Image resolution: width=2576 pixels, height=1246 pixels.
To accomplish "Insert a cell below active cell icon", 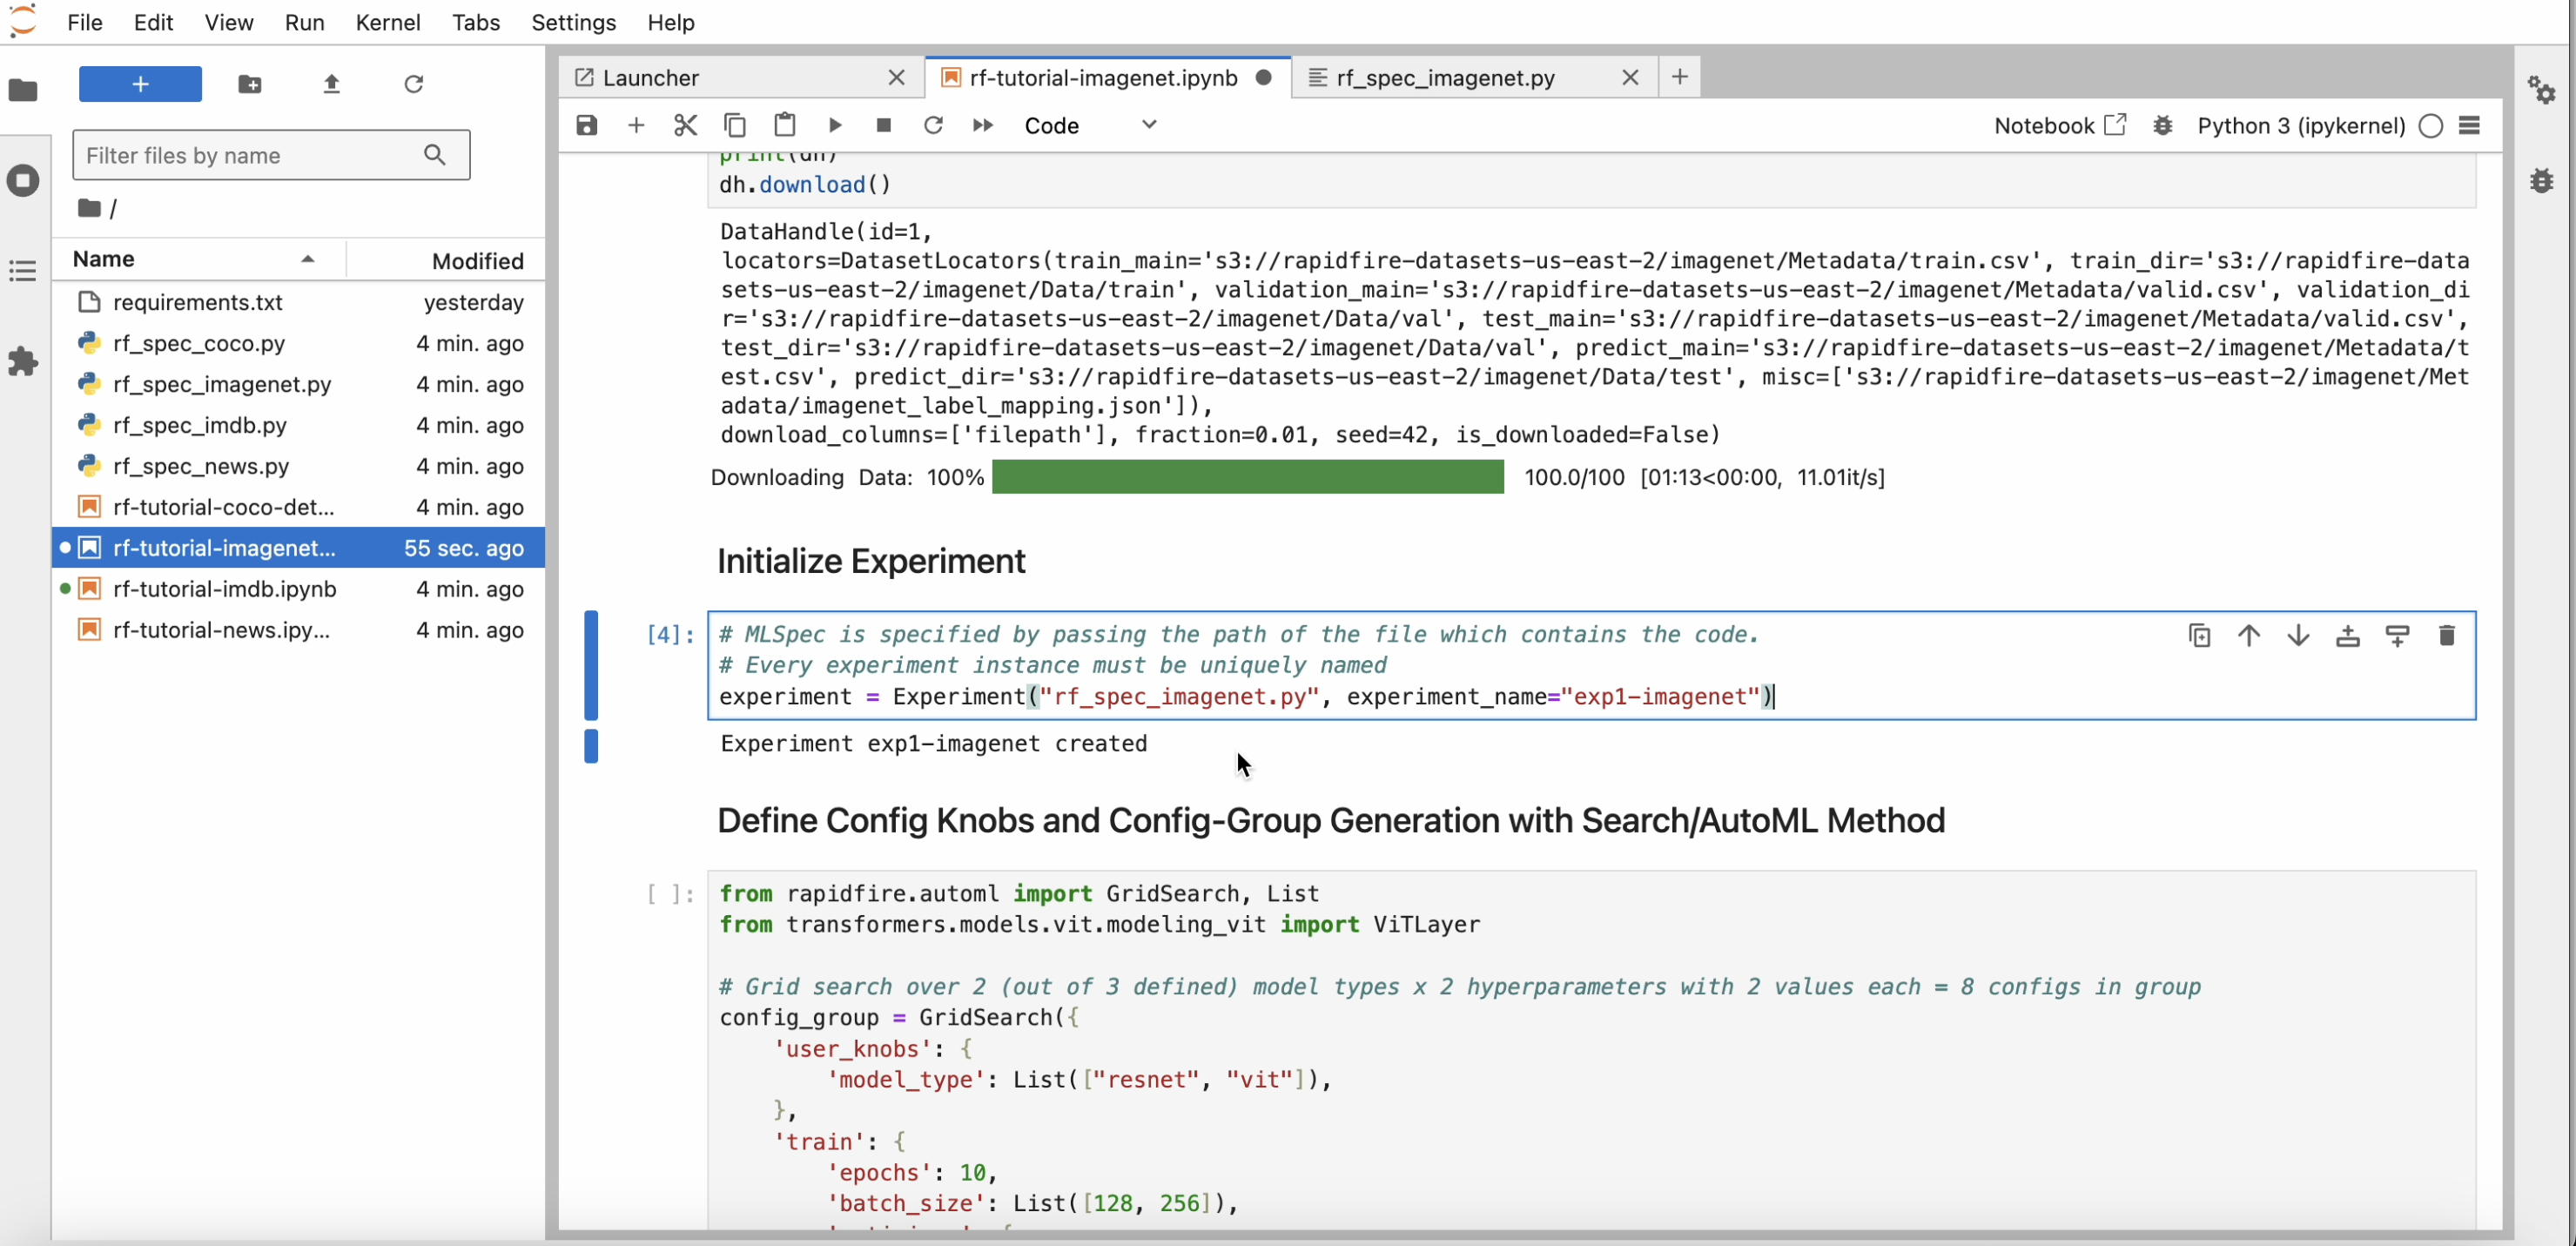I will [x=2397, y=636].
